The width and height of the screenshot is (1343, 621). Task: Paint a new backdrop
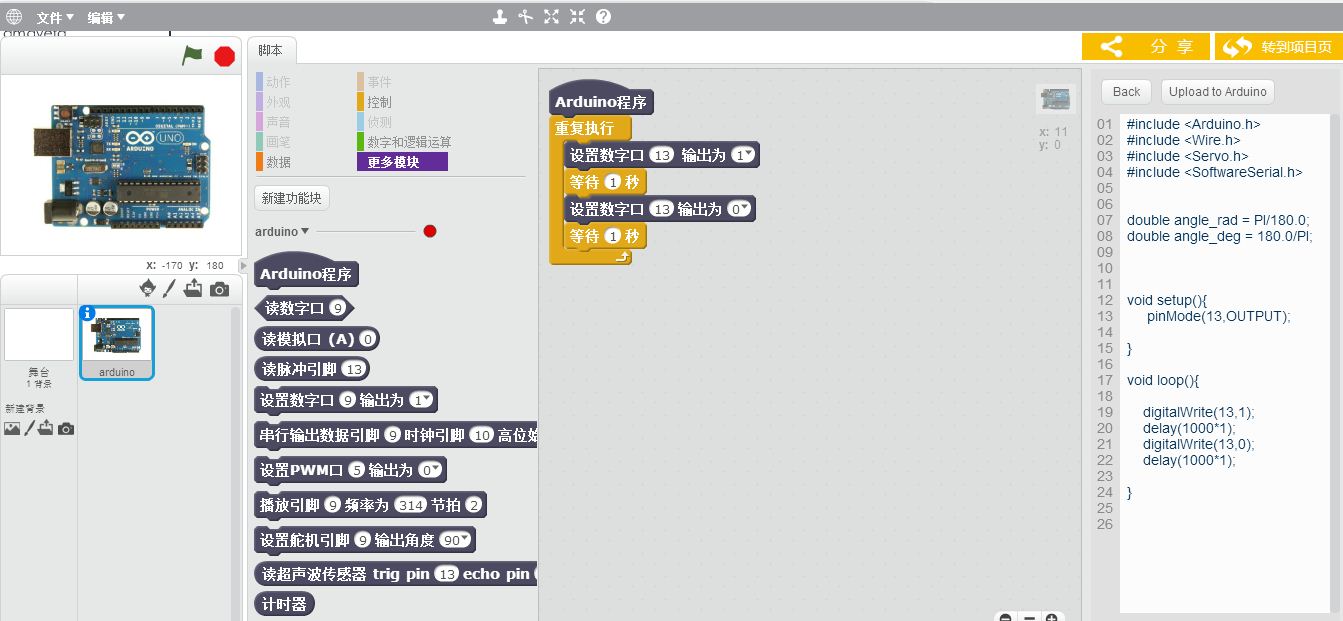[x=29, y=428]
